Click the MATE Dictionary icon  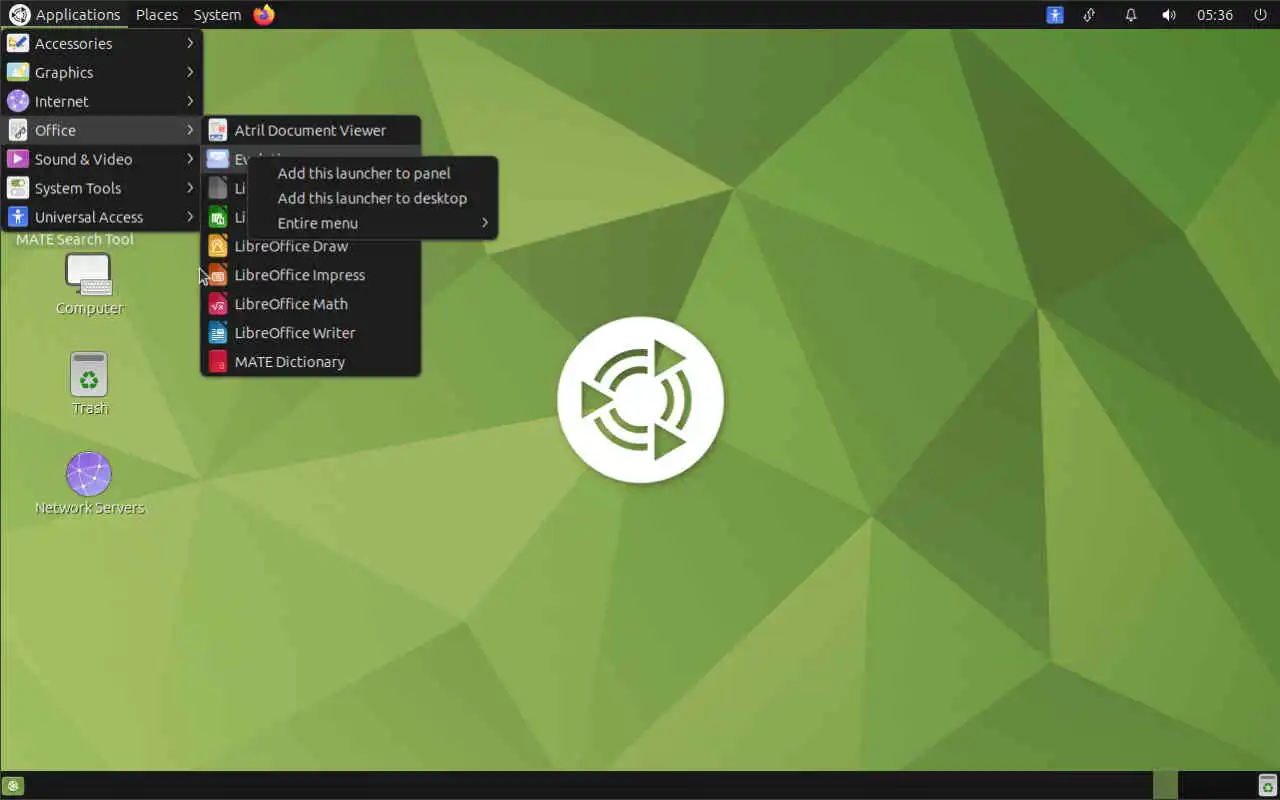[x=218, y=362]
